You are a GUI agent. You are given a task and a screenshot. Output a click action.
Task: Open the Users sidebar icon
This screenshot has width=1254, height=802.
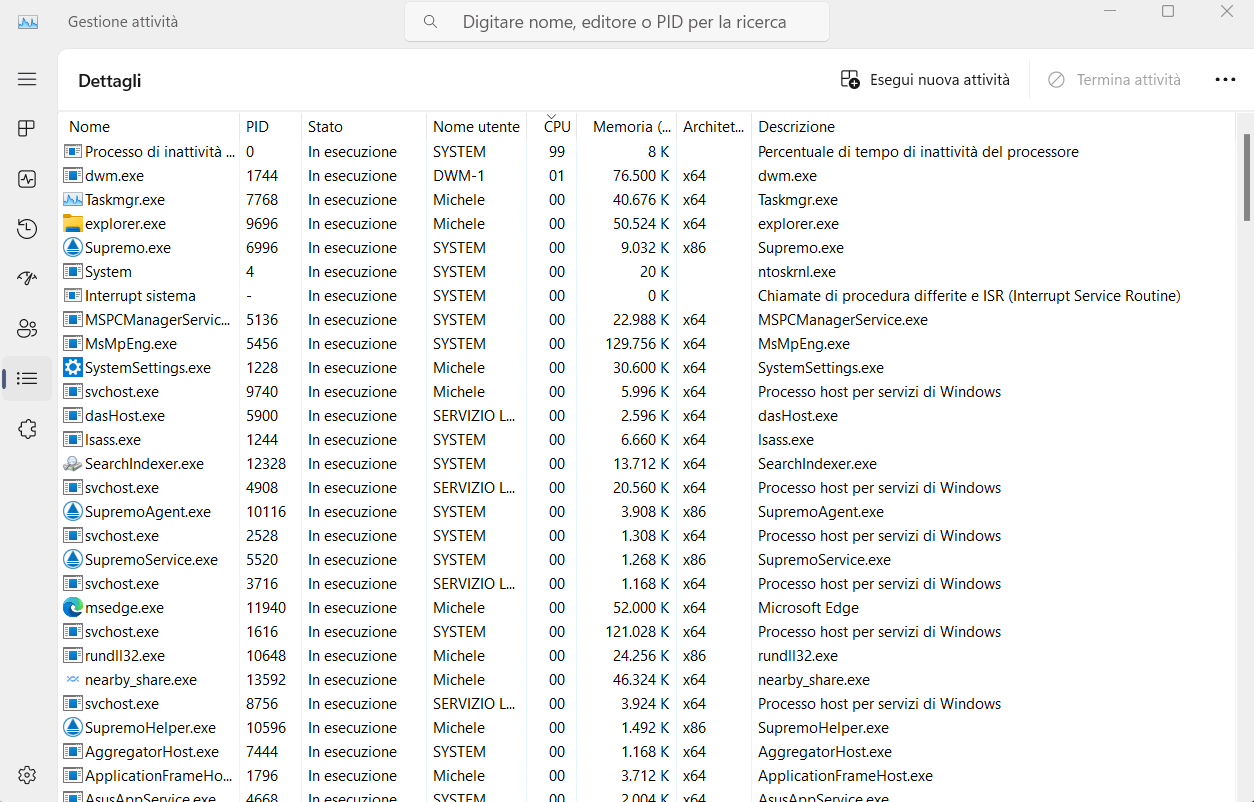click(27, 328)
